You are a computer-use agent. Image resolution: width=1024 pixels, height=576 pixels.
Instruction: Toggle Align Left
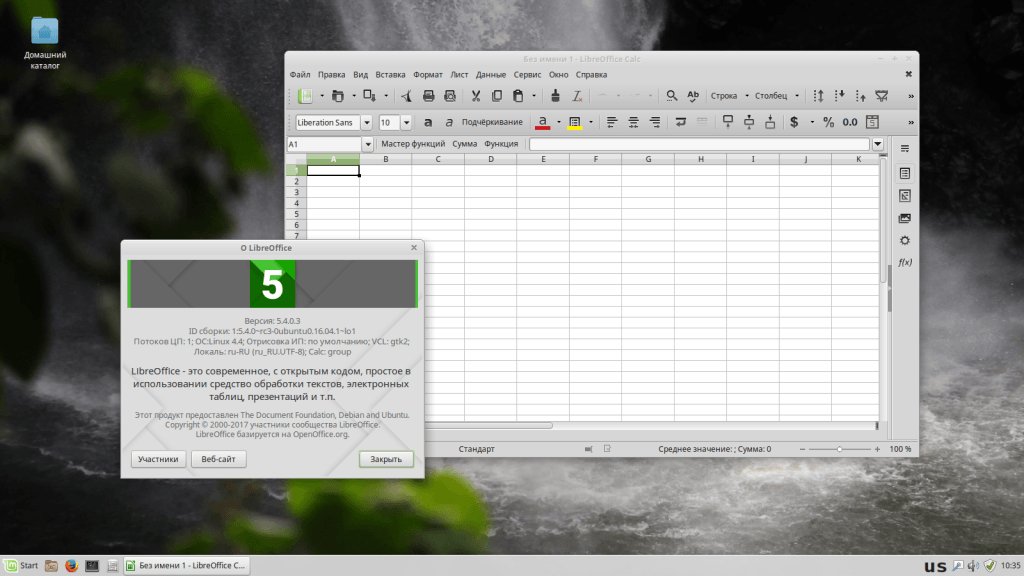611,122
